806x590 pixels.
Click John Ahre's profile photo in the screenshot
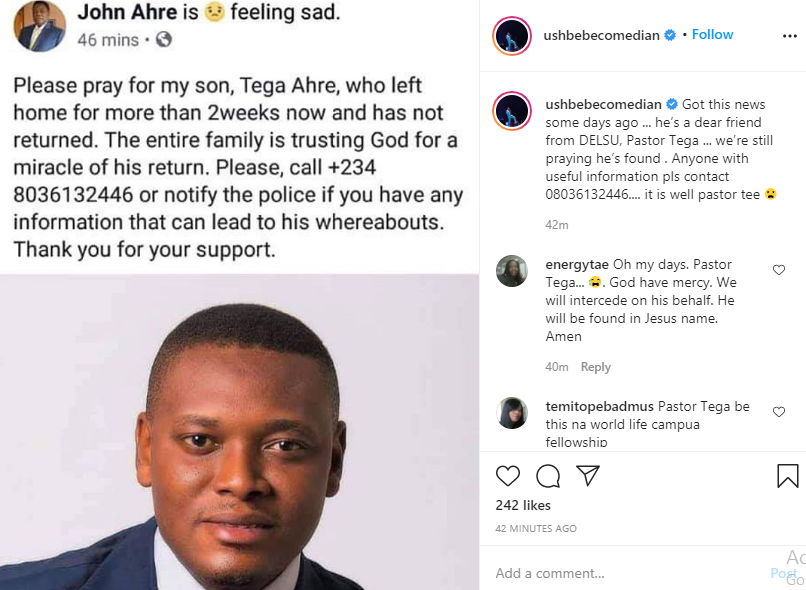click(40, 25)
